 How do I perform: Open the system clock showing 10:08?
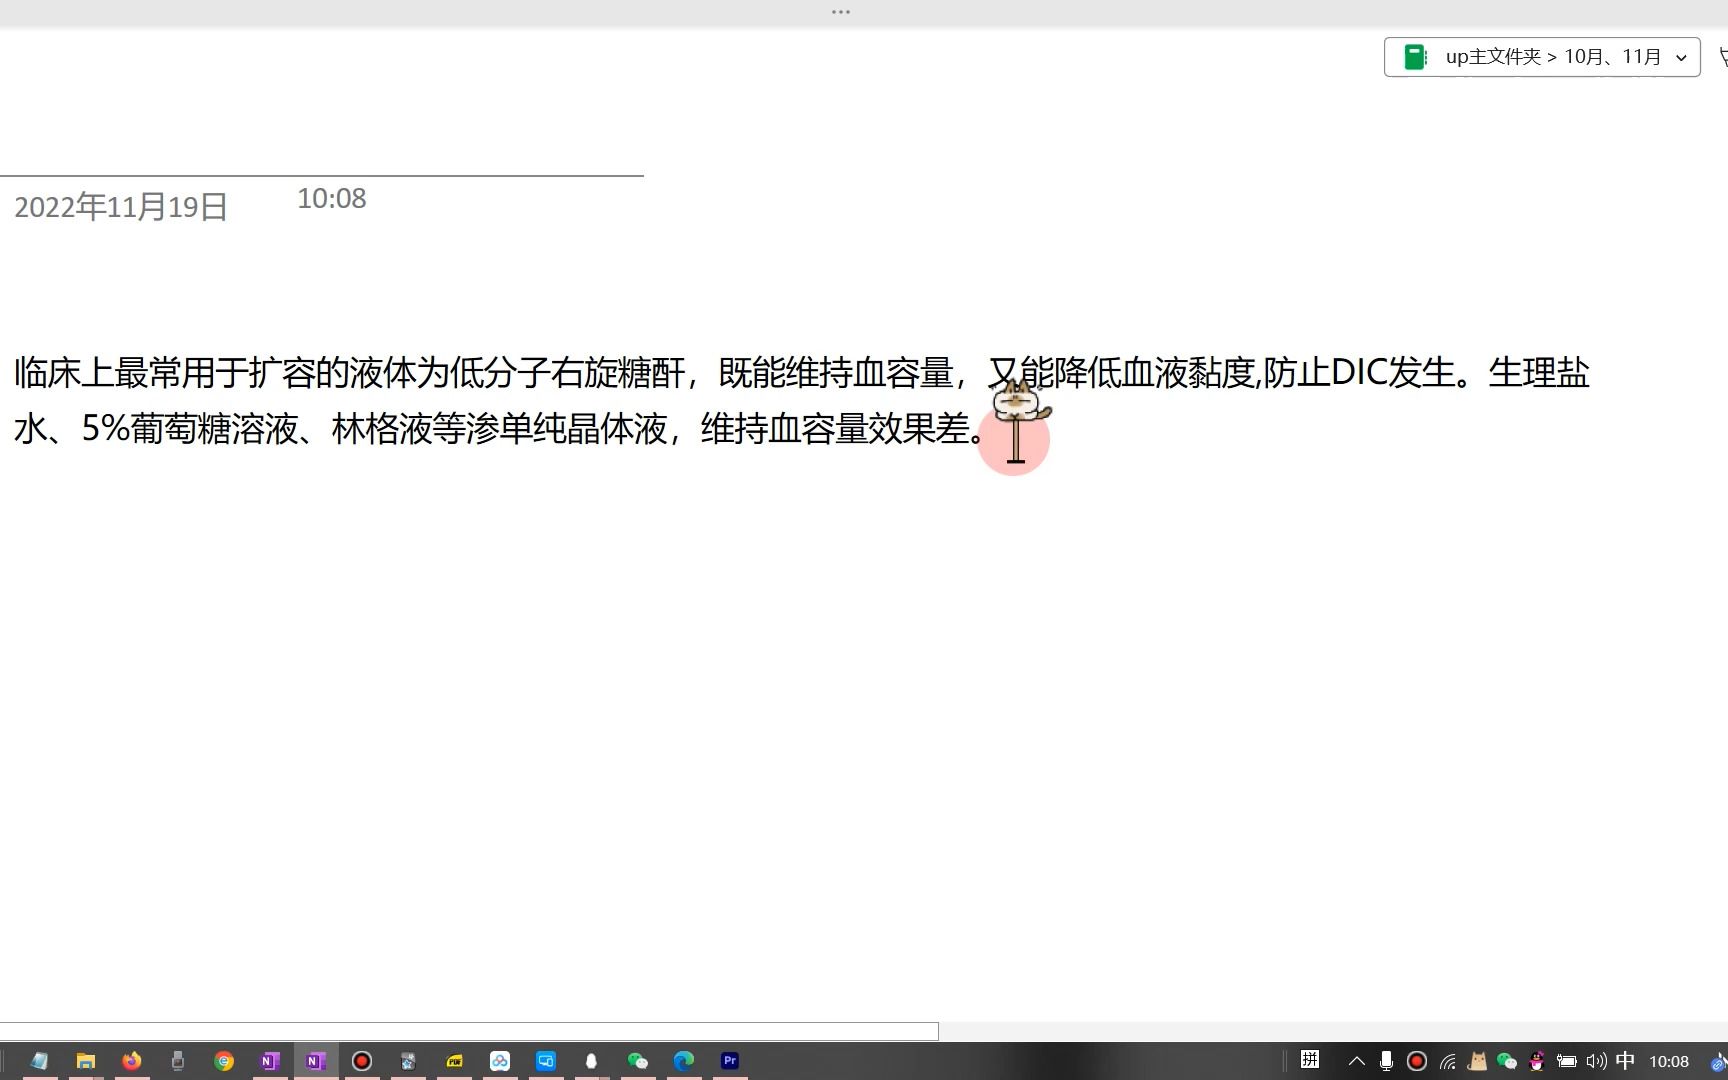[x=1669, y=1061]
